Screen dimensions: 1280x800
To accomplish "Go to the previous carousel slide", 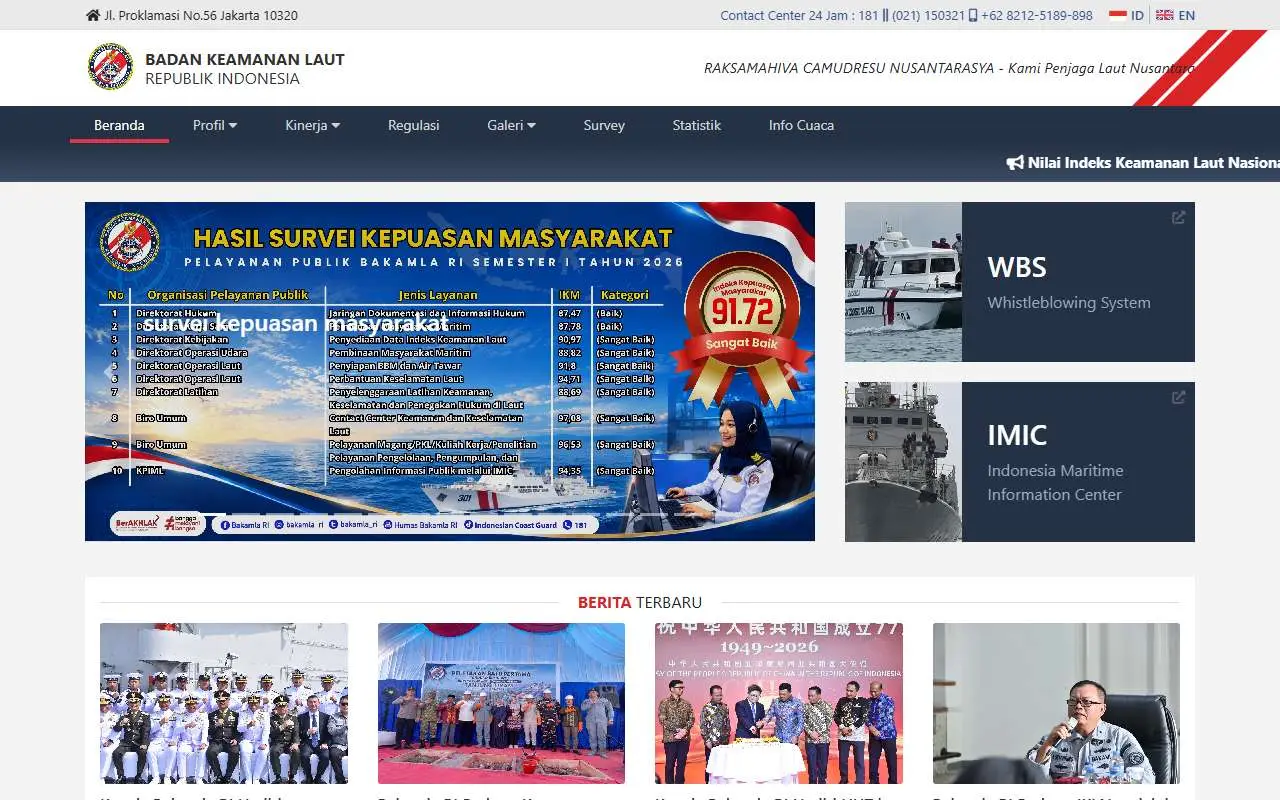I will pyautogui.click(x=110, y=372).
